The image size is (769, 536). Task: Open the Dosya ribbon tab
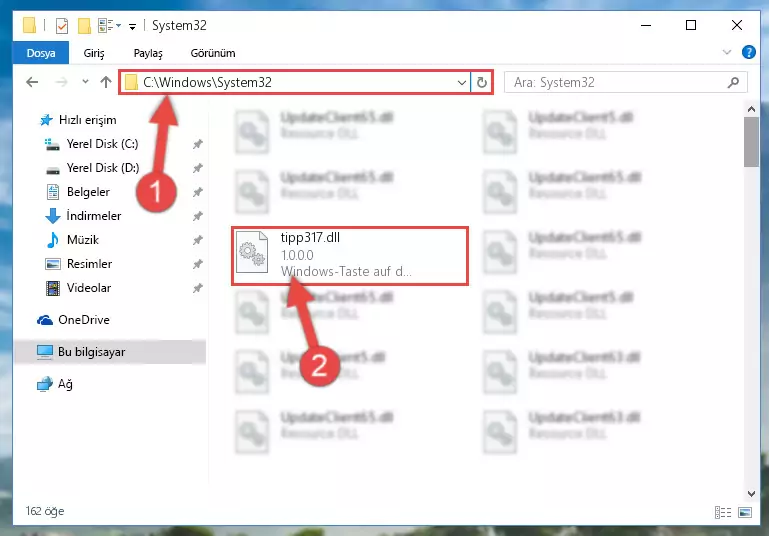(x=41, y=53)
